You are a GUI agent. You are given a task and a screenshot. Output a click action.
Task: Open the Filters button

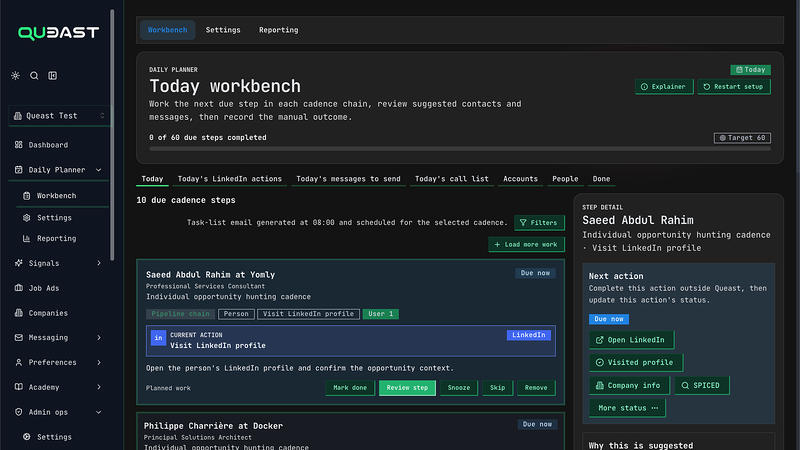point(539,223)
